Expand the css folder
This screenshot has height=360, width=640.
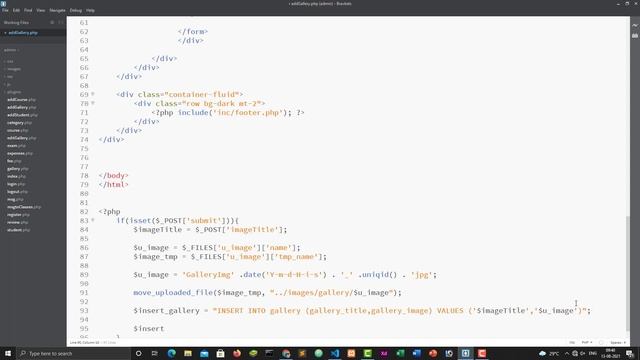[x=10, y=61]
